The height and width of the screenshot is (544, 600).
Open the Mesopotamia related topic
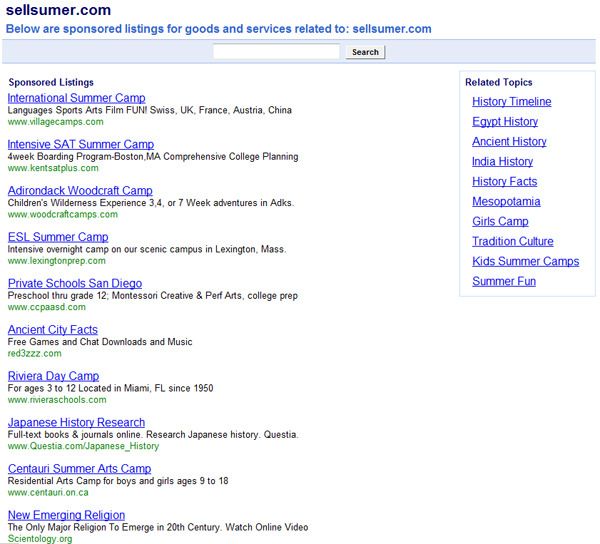click(506, 201)
